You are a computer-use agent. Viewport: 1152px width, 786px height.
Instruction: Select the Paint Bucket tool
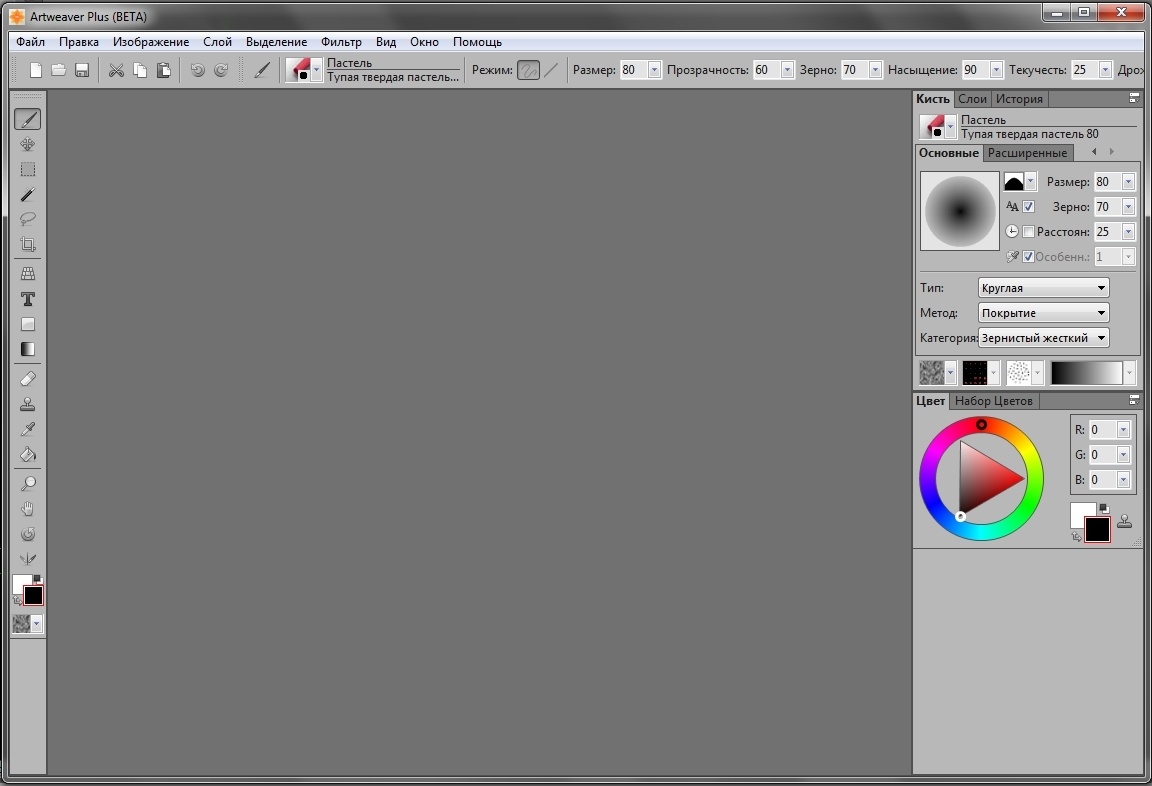pyautogui.click(x=27, y=454)
